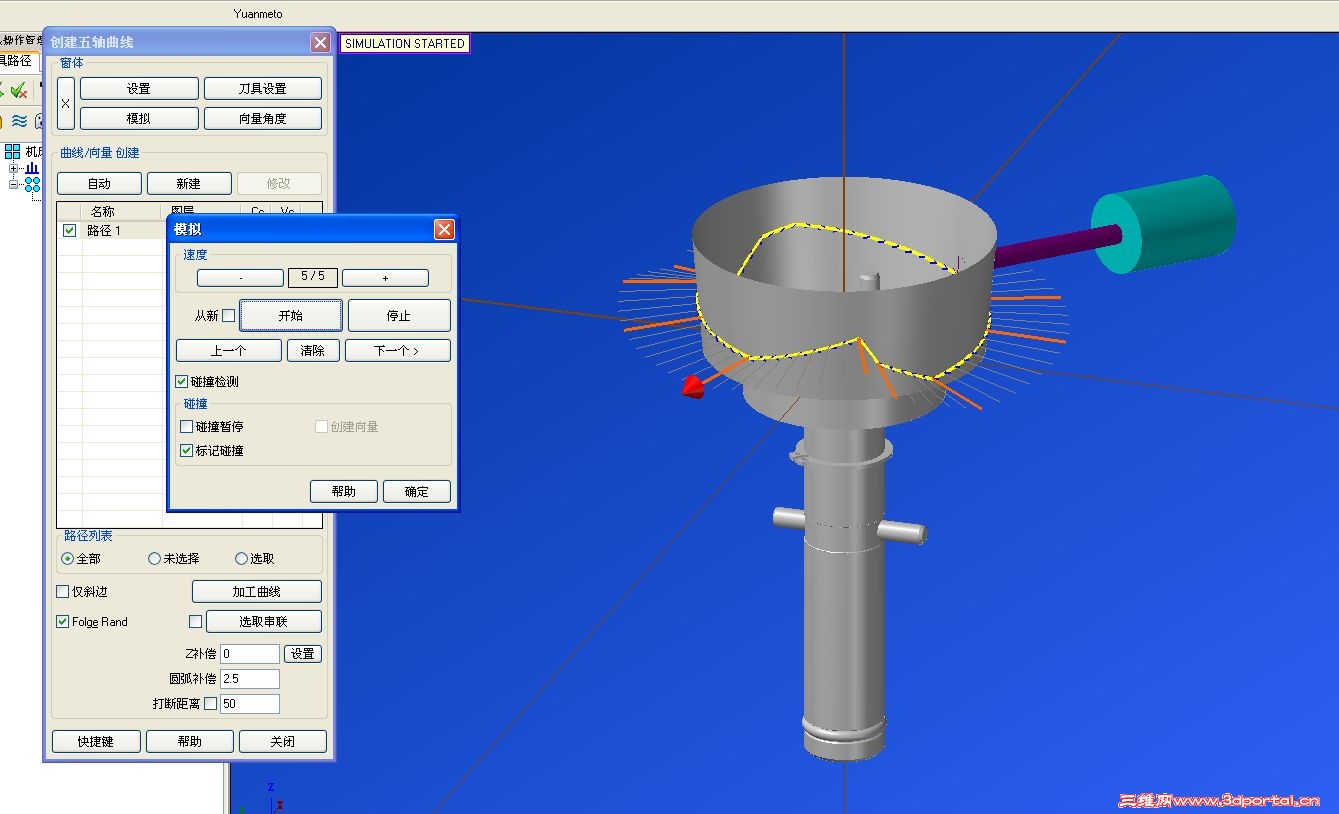
Task: Select the 选取 radio button
Action: point(241,559)
